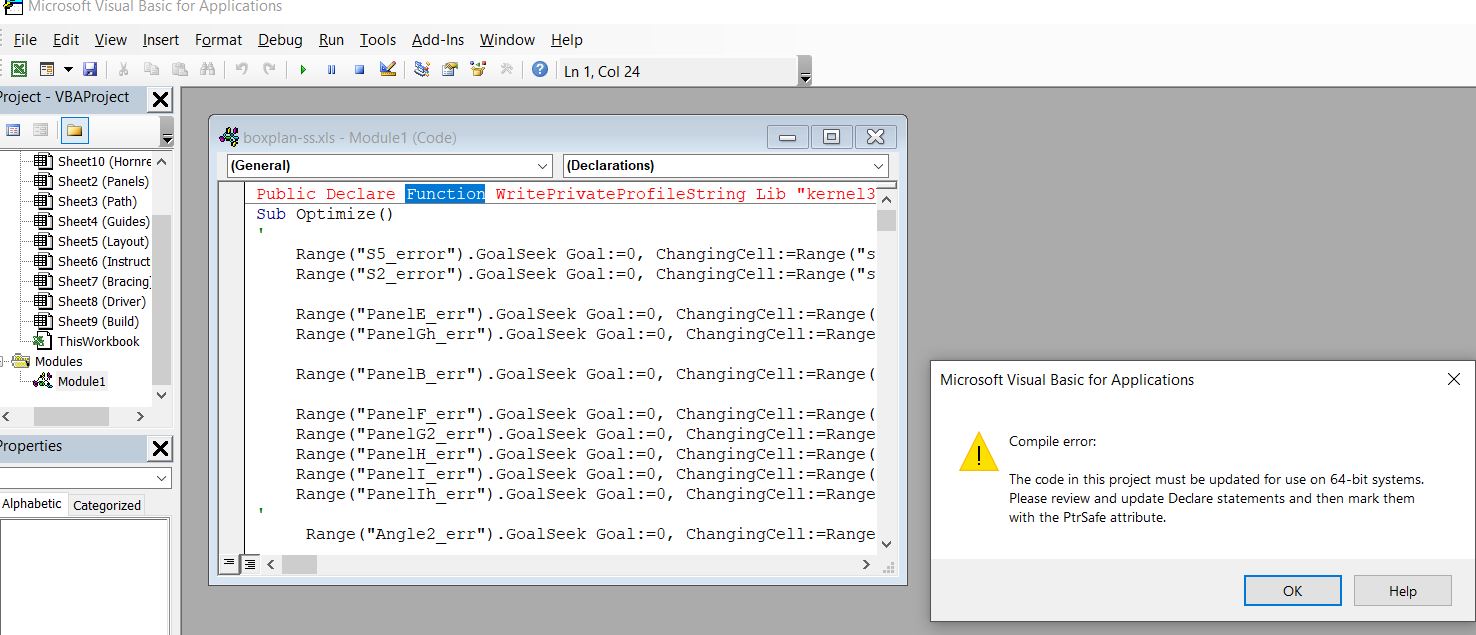Select Sheet9 (Build) in project tree
1476x635 pixels.
(x=98, y=321)
